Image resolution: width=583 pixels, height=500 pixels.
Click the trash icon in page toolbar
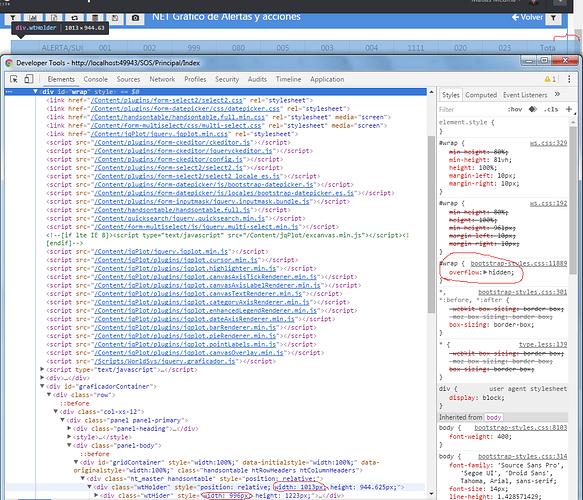tap(95, 18)
